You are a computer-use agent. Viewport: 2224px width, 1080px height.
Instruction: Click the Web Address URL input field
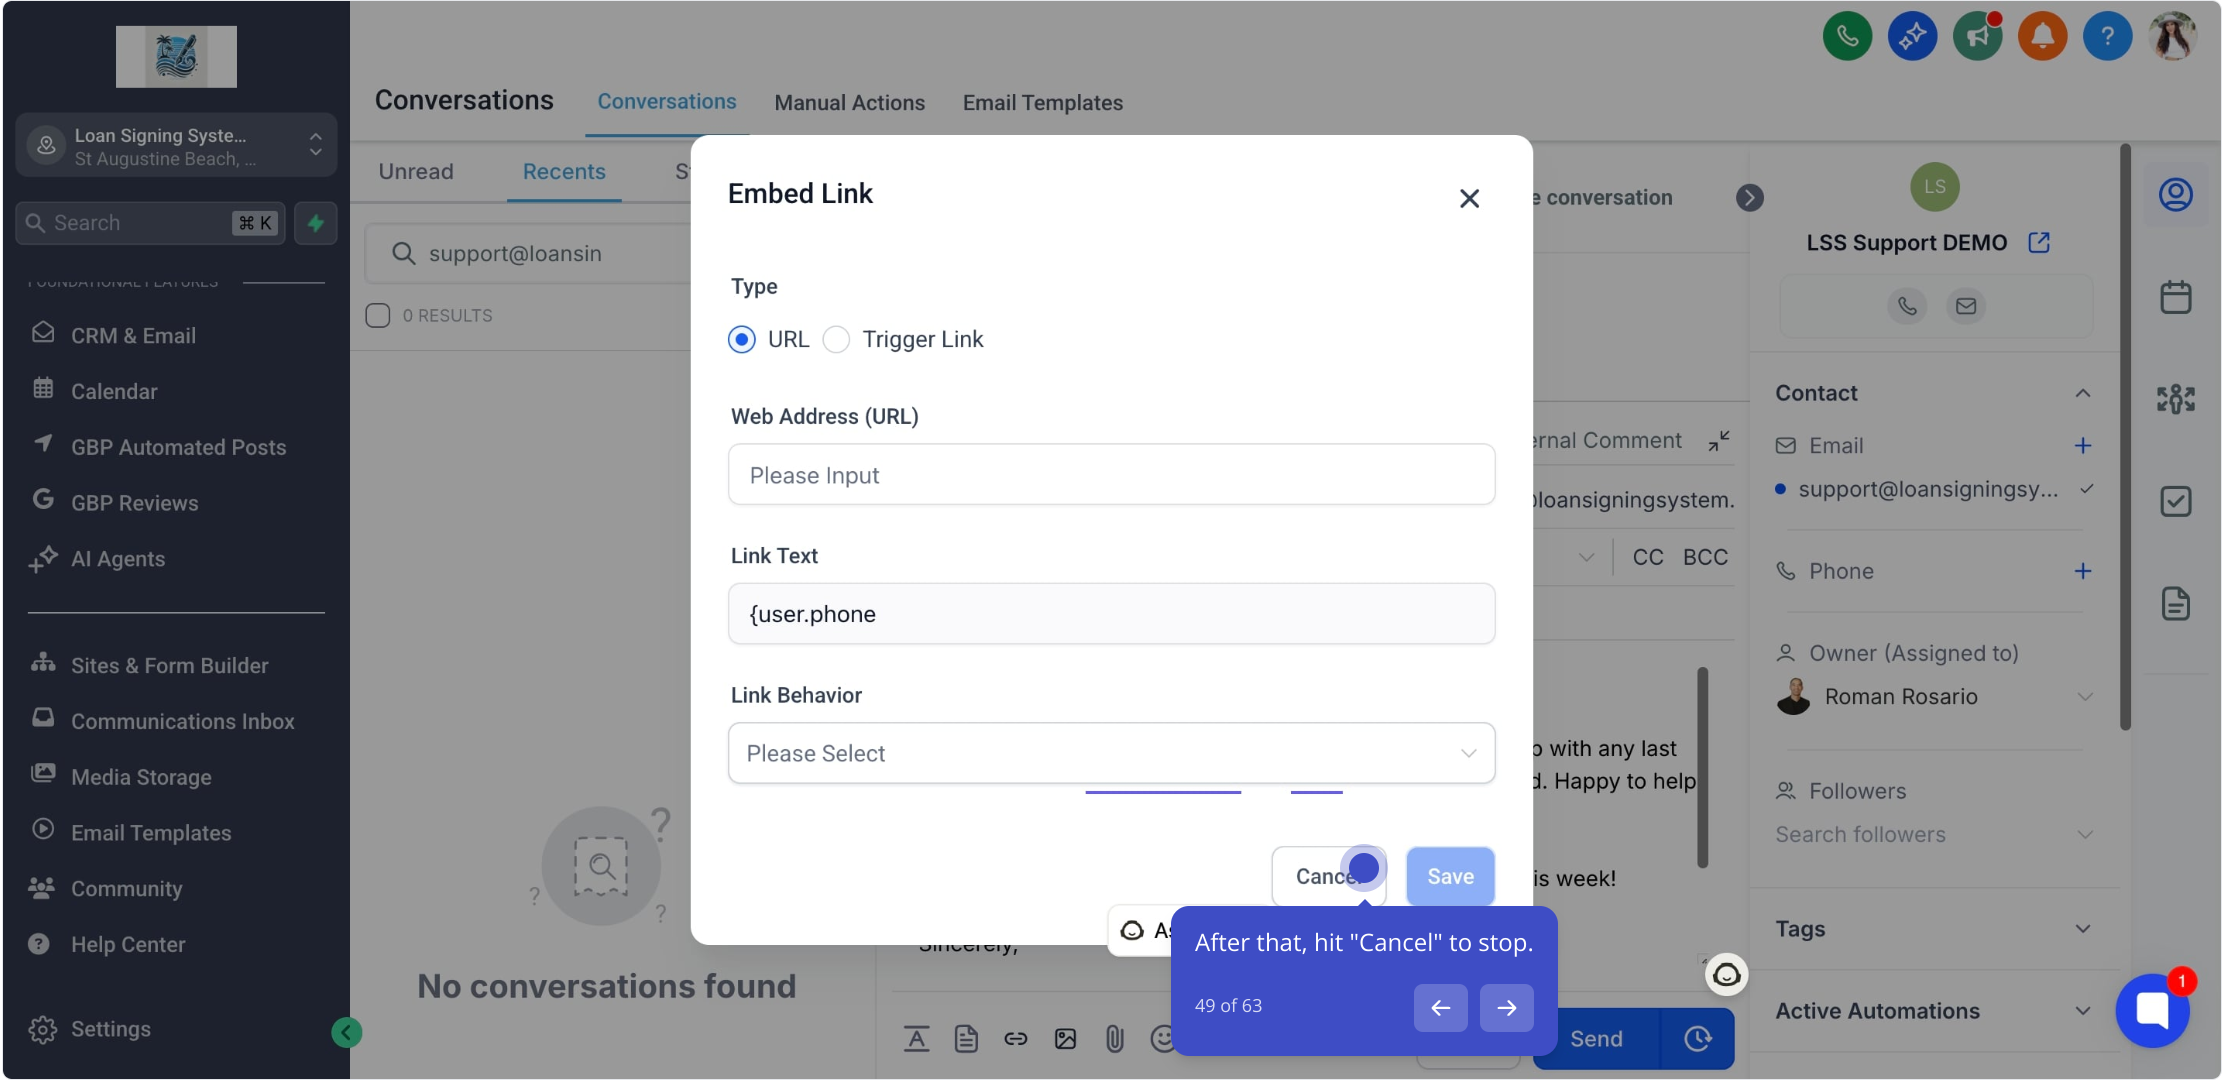(x=1111, y=475)
